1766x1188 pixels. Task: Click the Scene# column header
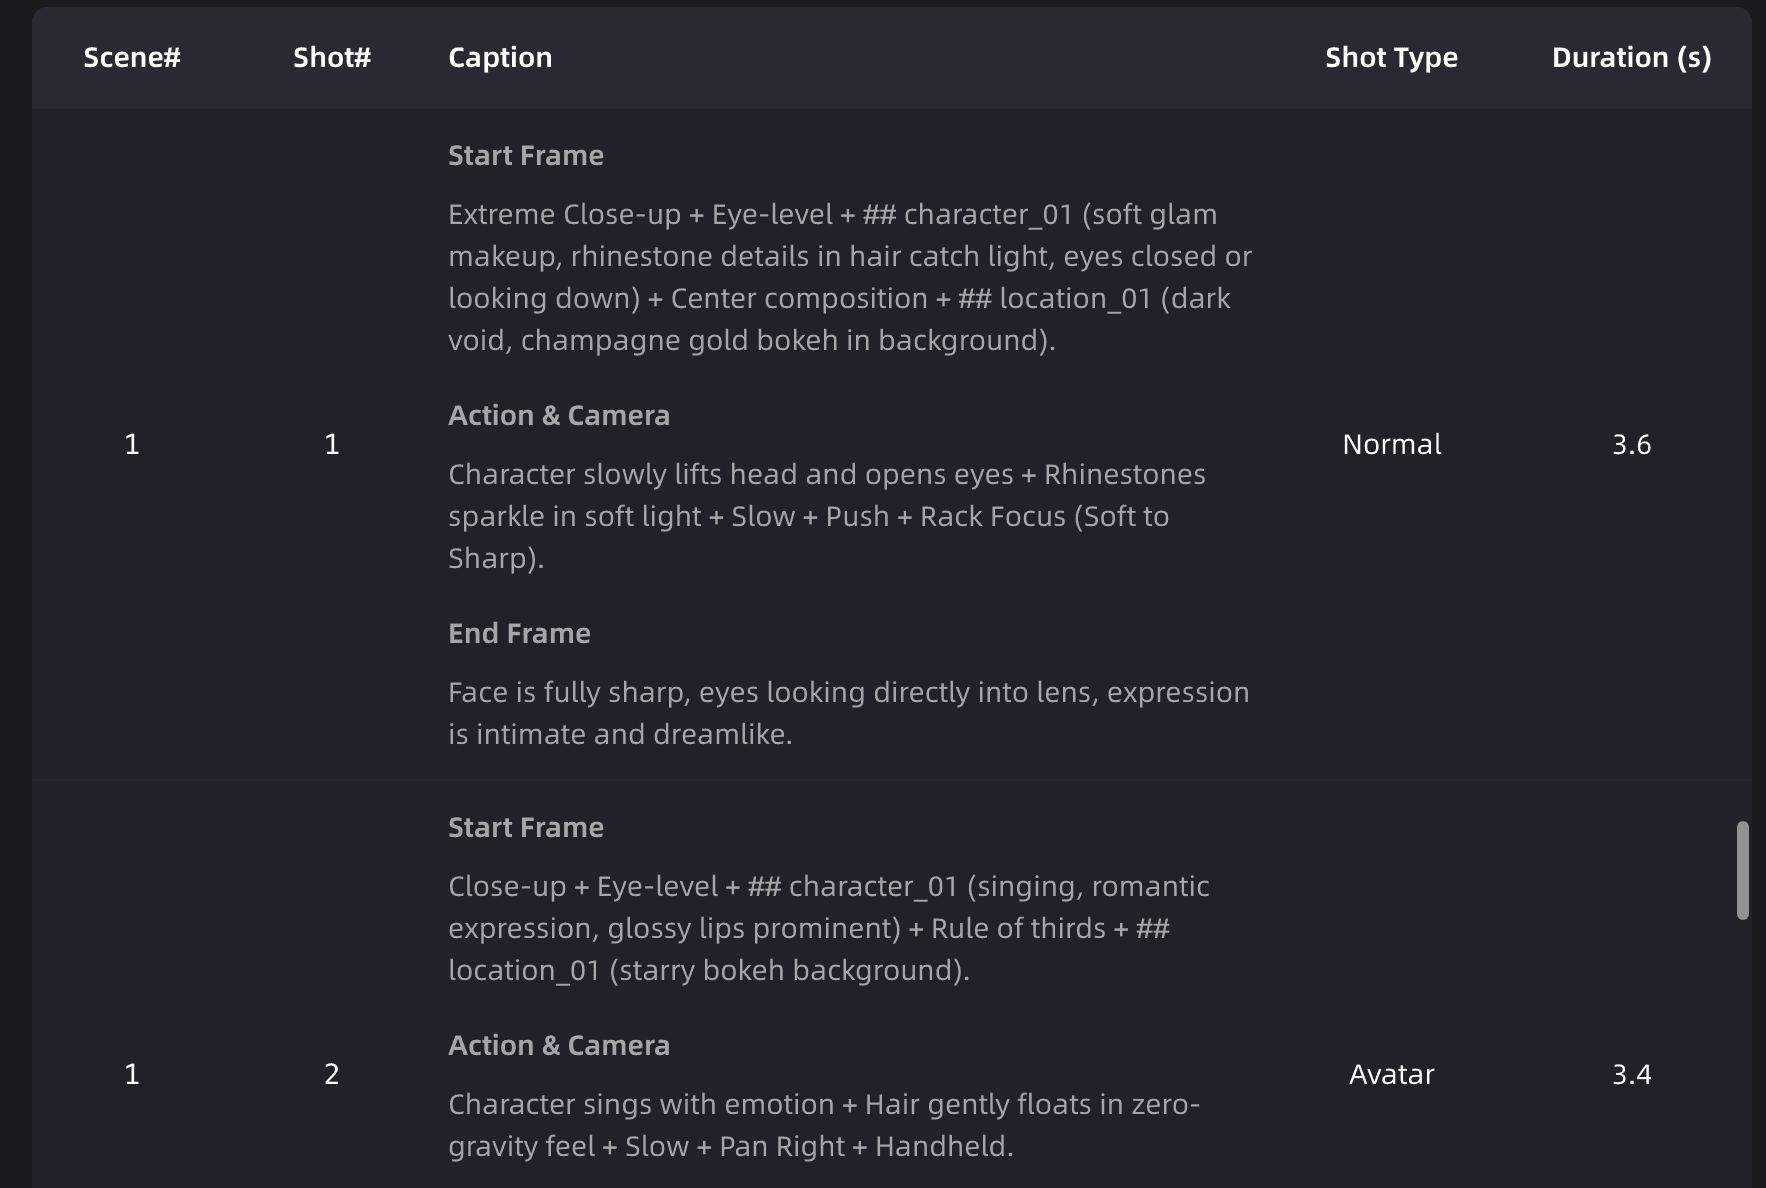point(132,58)
